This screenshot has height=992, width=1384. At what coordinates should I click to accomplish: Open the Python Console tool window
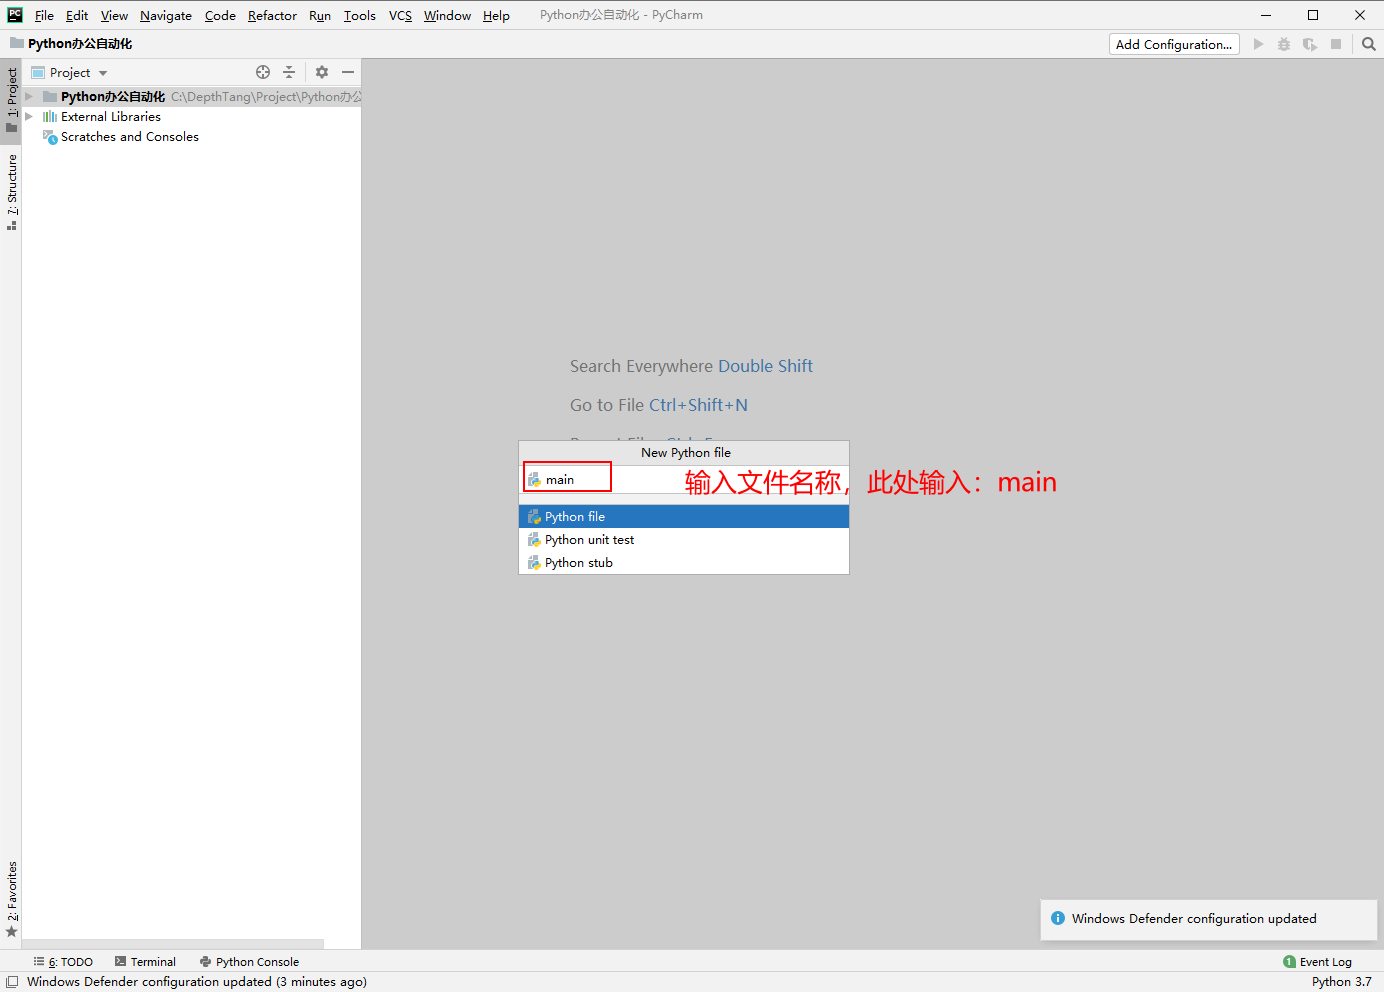point(249,962)
